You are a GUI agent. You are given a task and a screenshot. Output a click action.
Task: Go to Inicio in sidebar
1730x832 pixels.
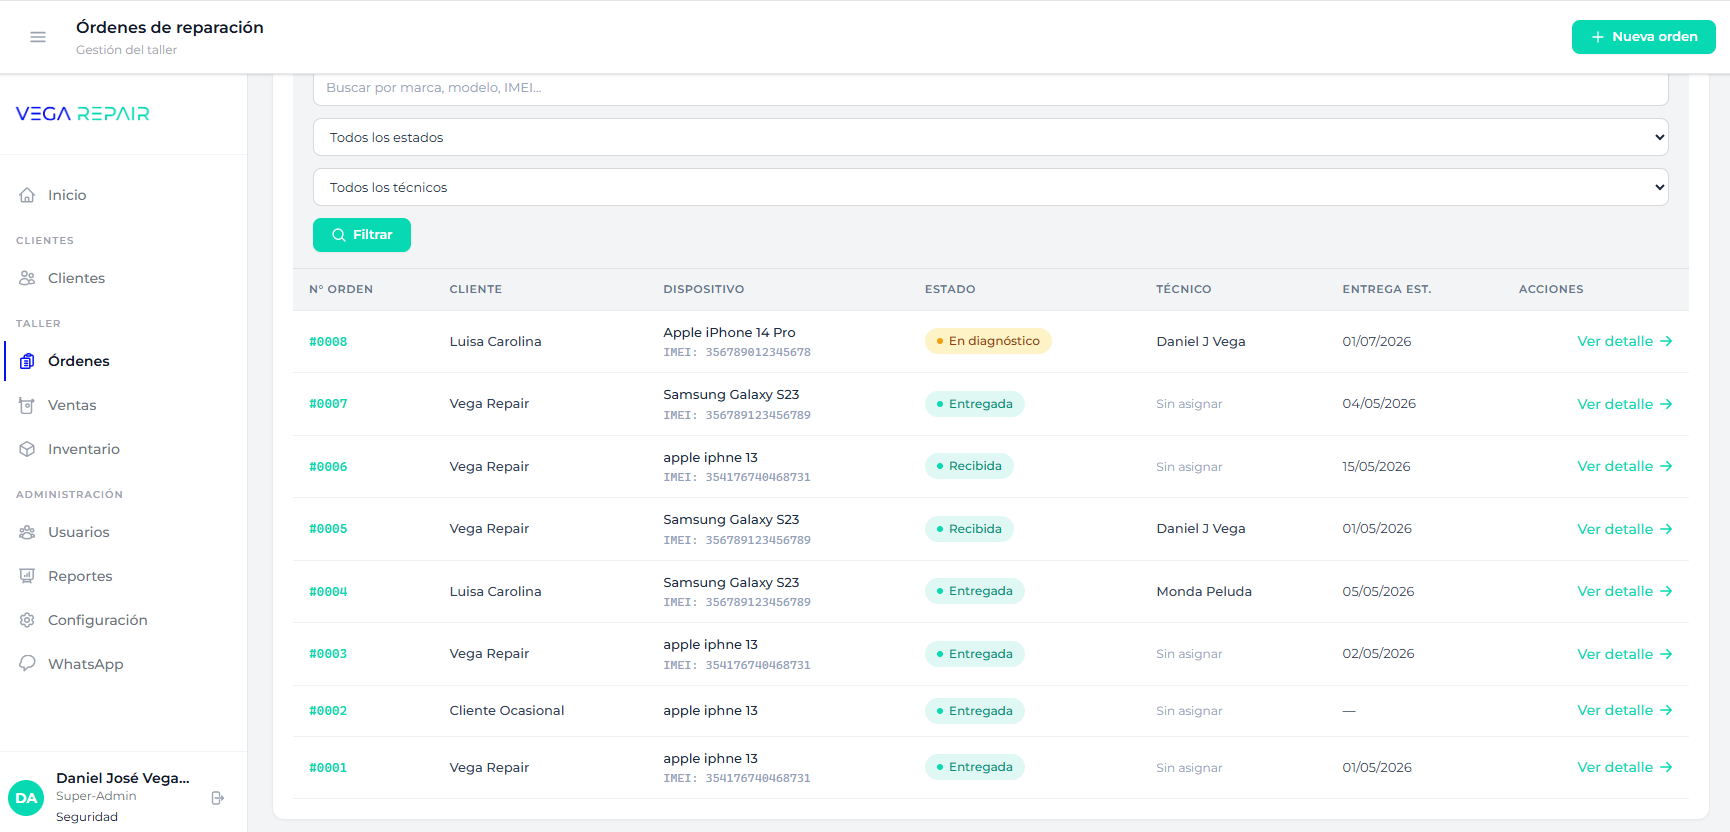(124, 195)
